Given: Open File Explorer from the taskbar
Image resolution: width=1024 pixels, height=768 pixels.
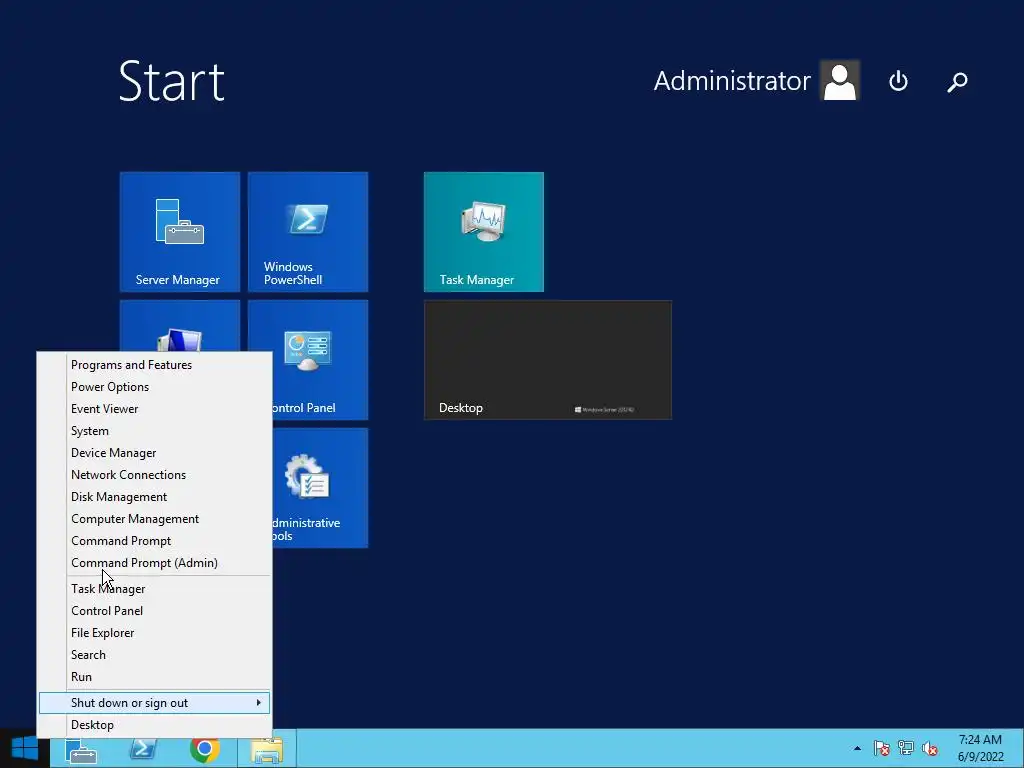Looking at the screenshot, I should 267,749.
